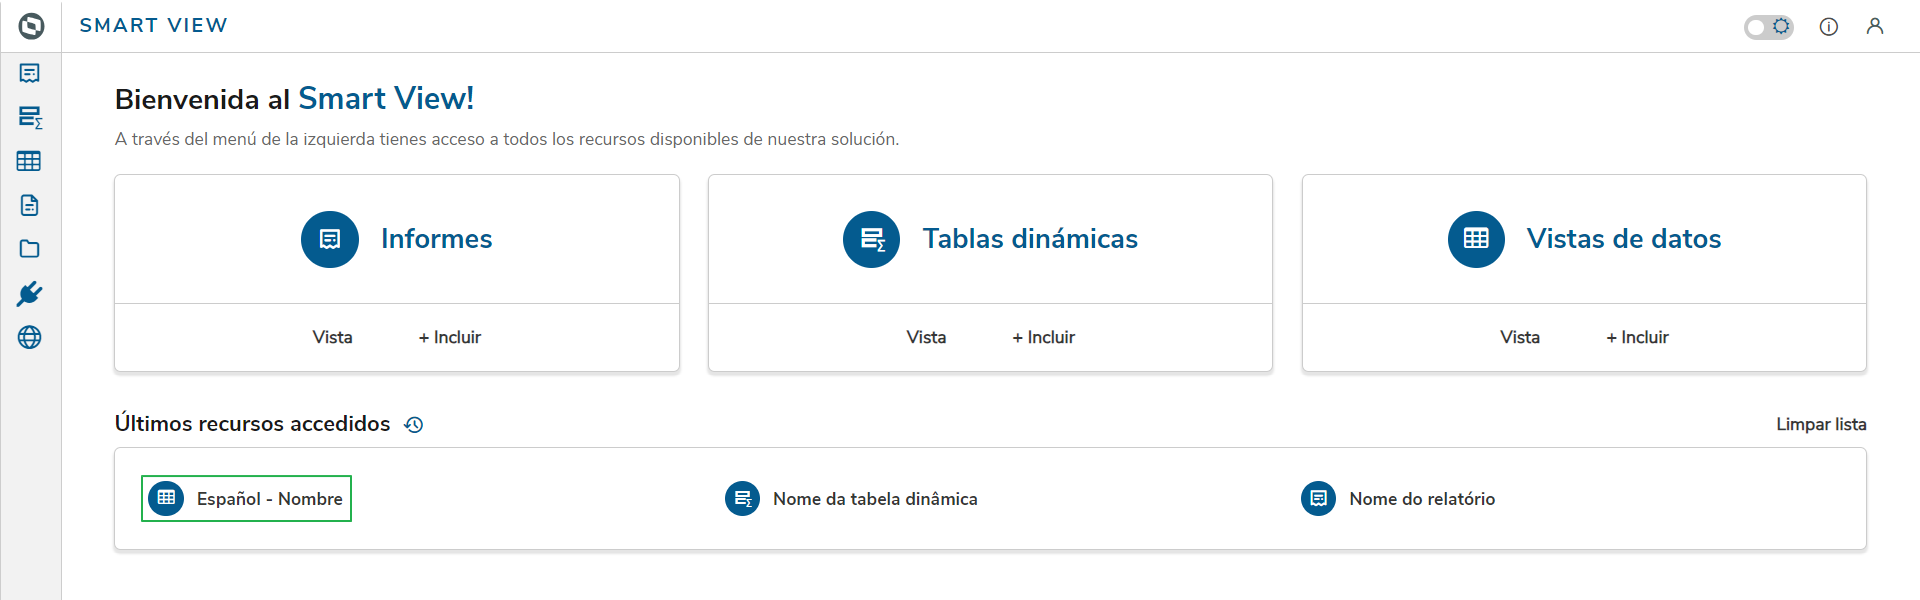Open Reports from the sidebar icon
1920x600 pixels.
pos(30,73)
